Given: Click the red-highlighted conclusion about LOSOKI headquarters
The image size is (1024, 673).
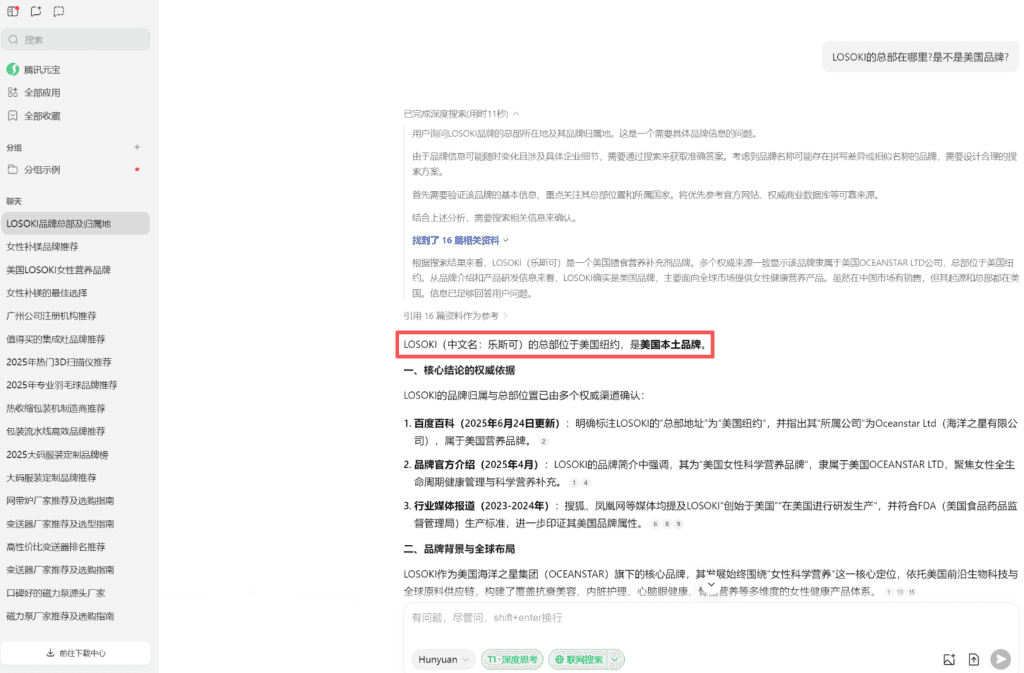Looking at the screenshot, I should click(x=555, y=344).
